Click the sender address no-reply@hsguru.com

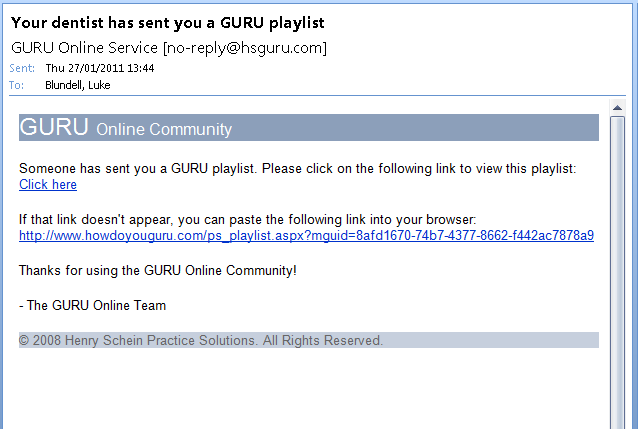[245, 48]
